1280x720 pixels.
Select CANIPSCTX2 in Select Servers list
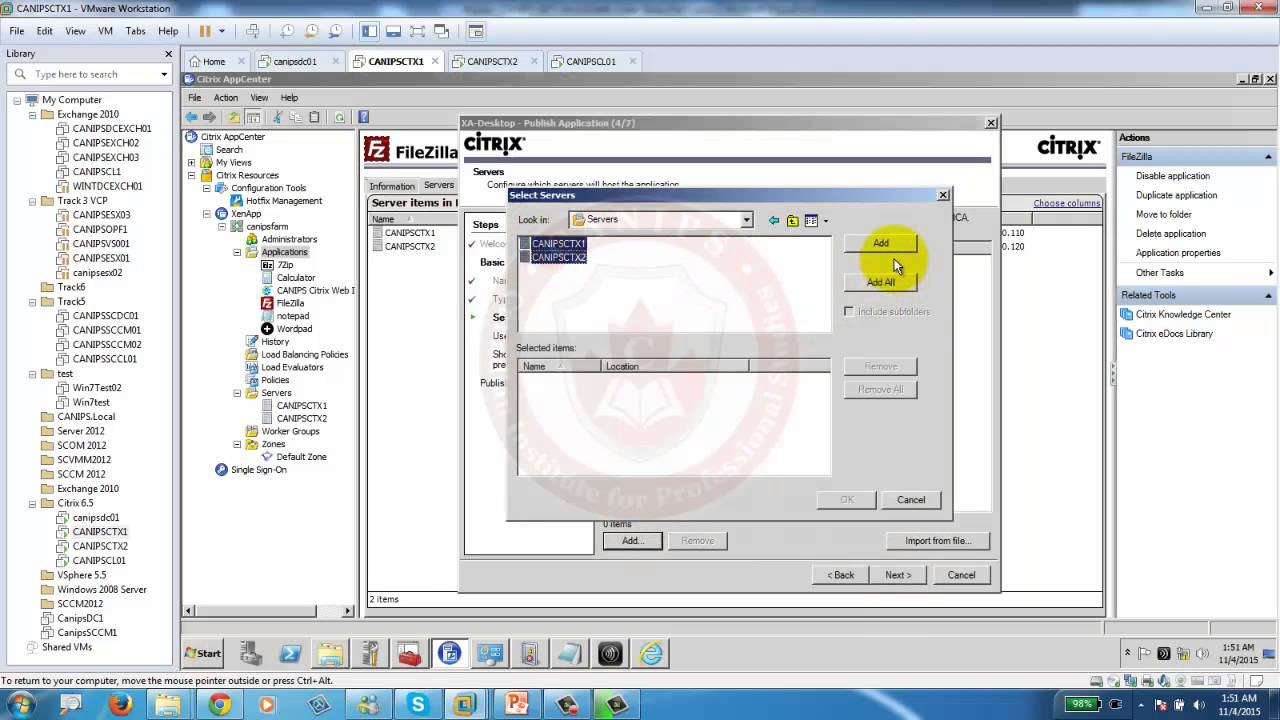(552, 257)
